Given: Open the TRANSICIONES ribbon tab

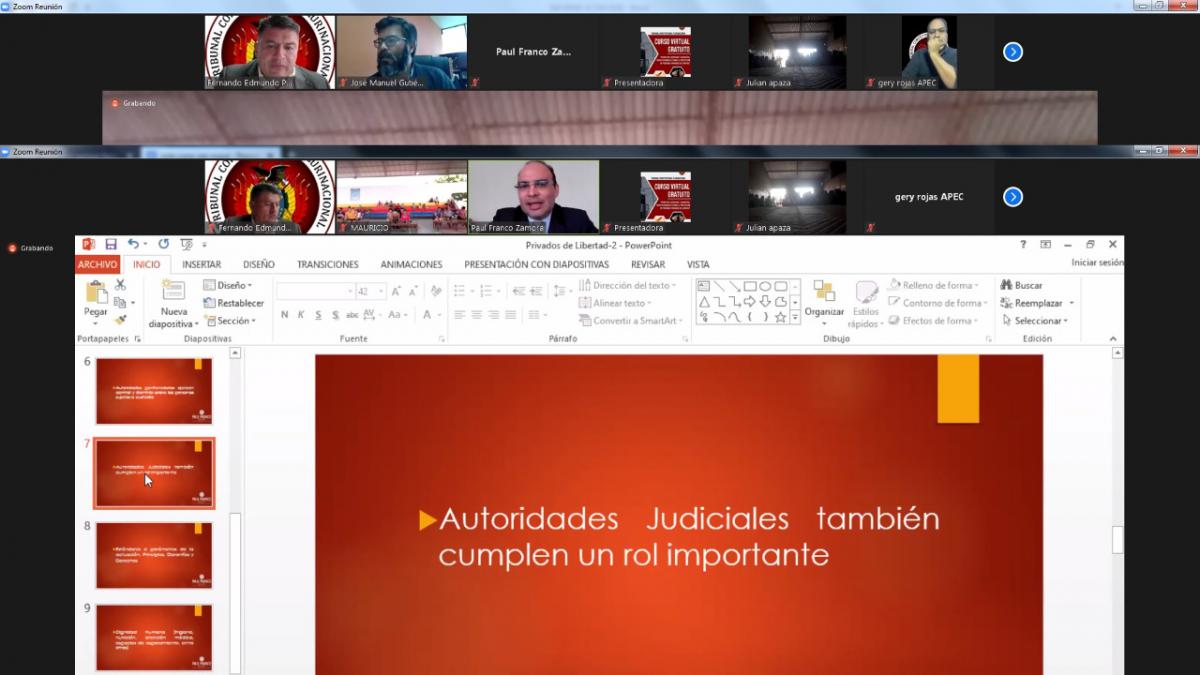Looking at the screenshot, I should coord(327,265).
